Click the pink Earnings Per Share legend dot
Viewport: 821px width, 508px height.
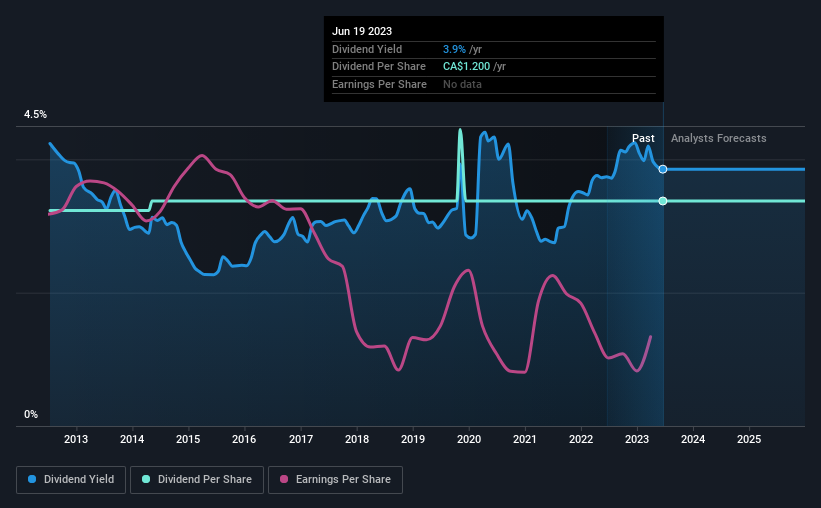284,479
